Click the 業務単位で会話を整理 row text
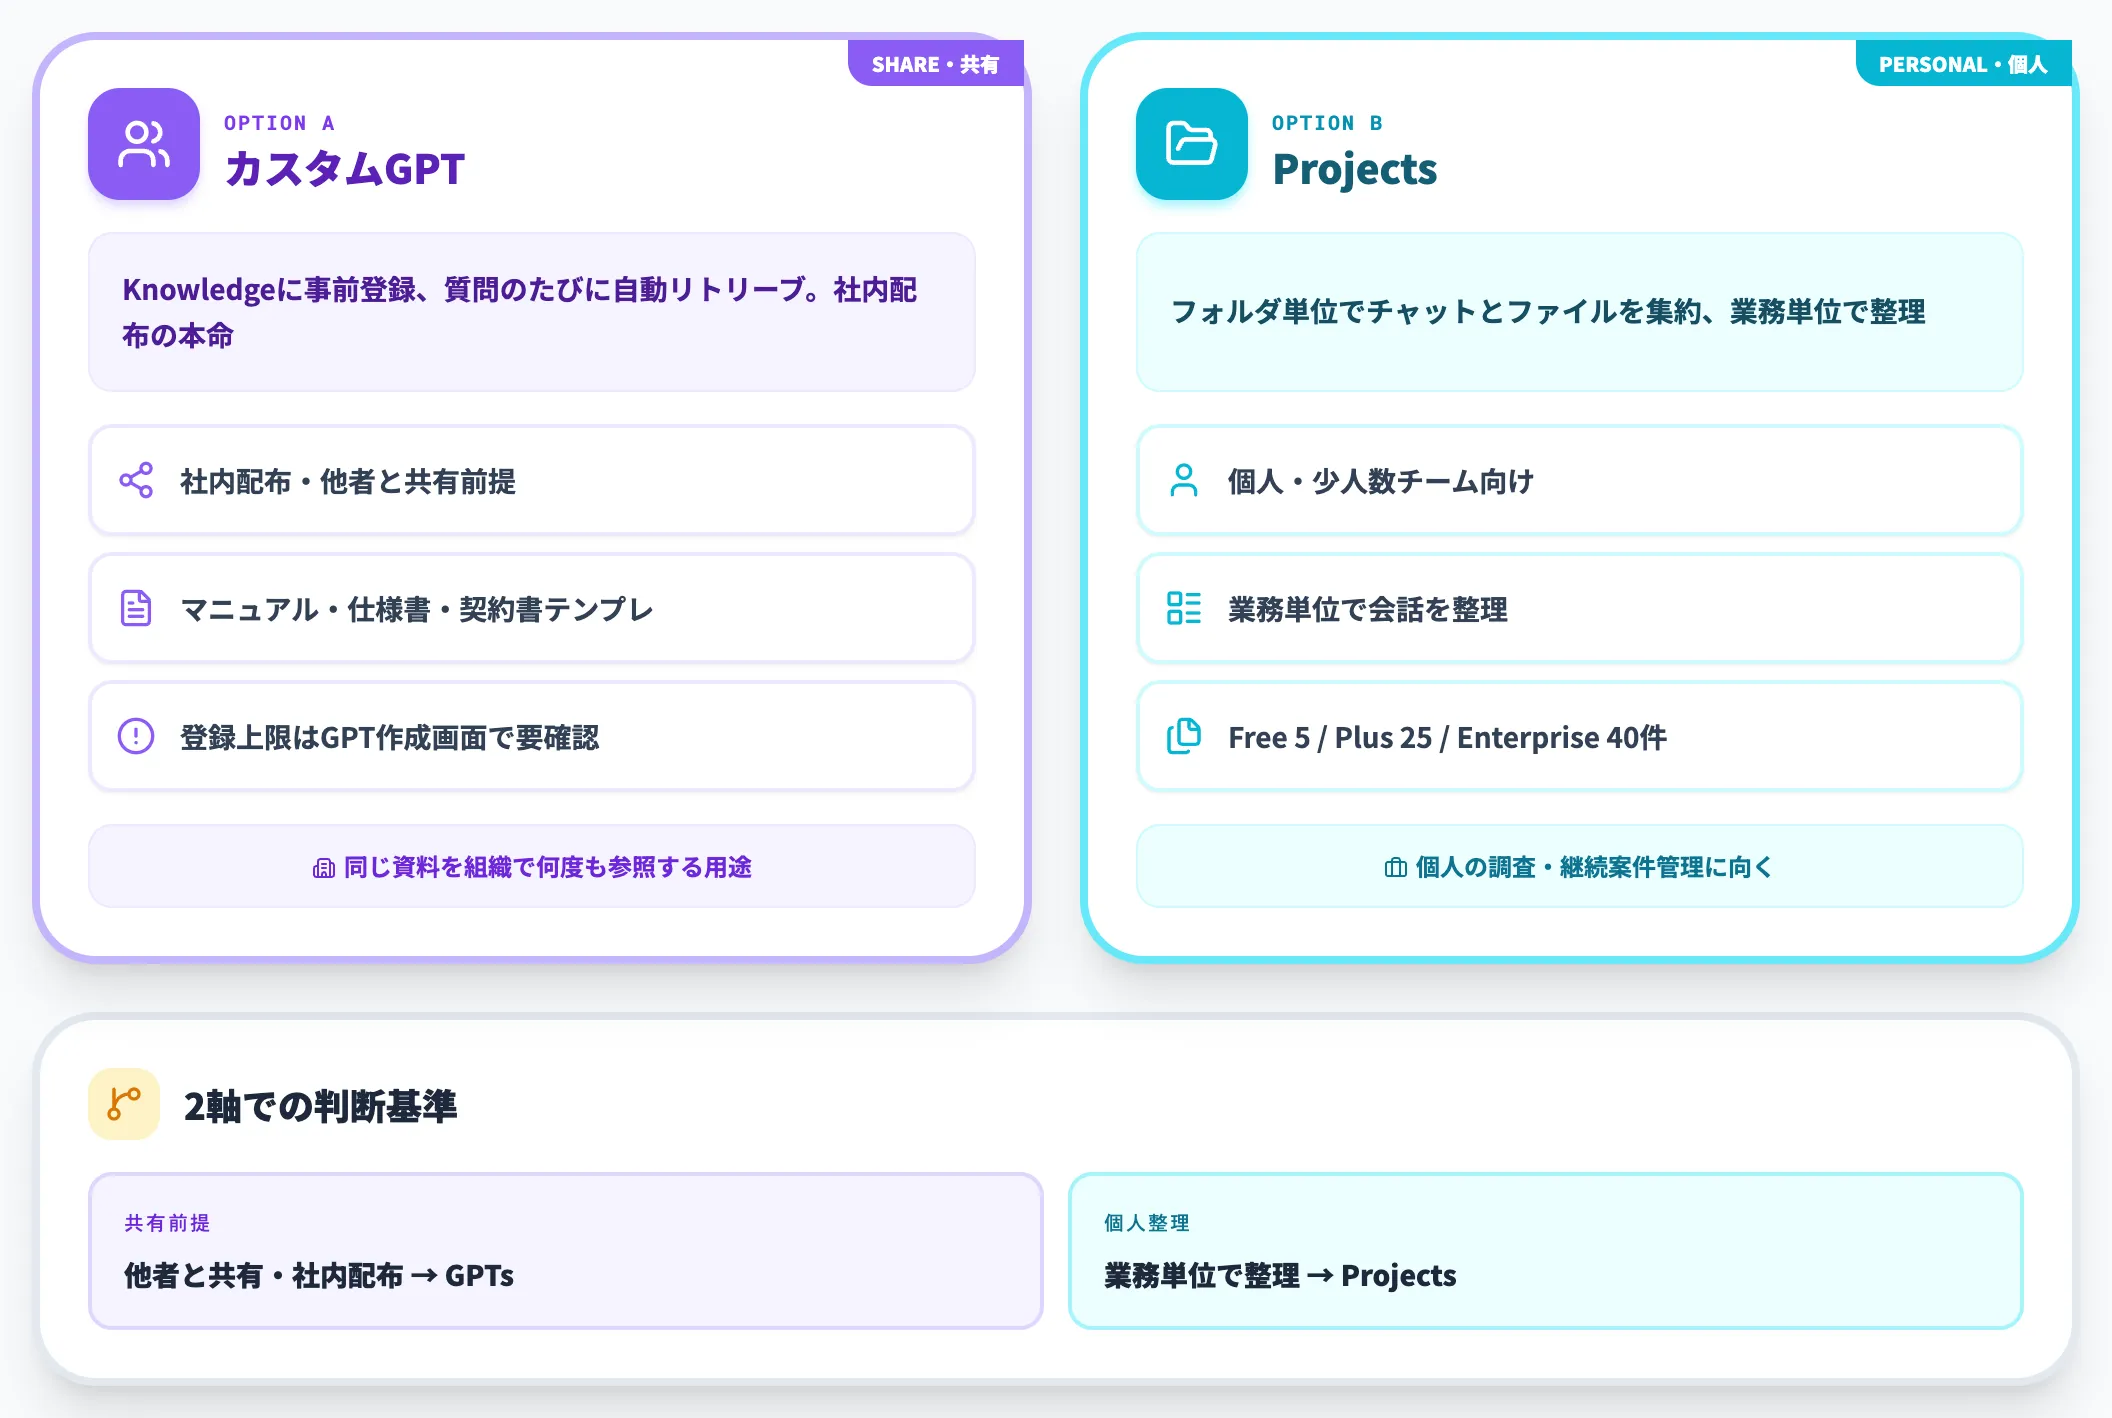The image size is (2112, 1418). pos(1368,610)
